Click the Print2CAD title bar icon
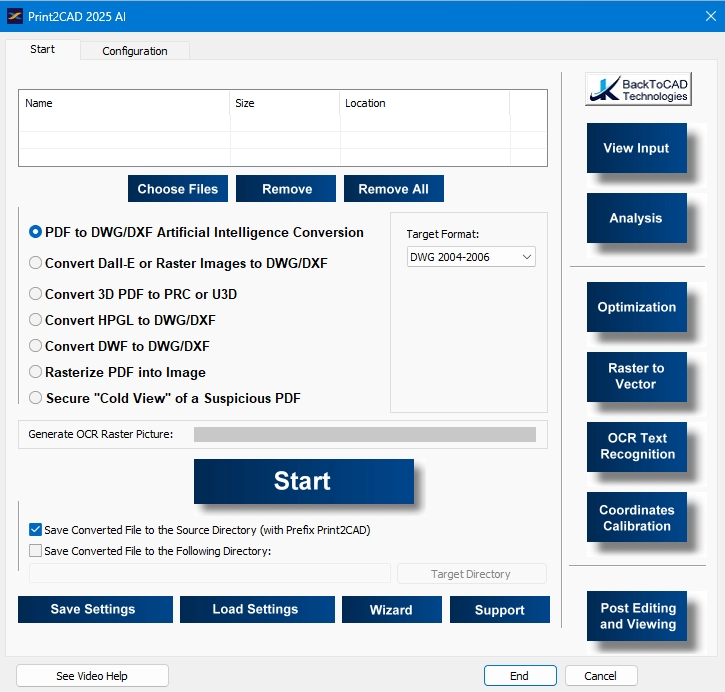The image size is (725, 692). [x=14, y=17]
